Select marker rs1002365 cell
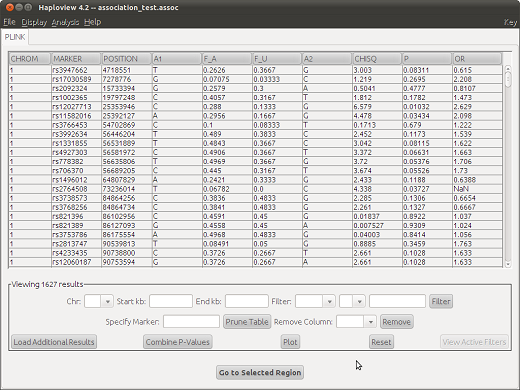The image size is (520, 390). tap(76, 98)
